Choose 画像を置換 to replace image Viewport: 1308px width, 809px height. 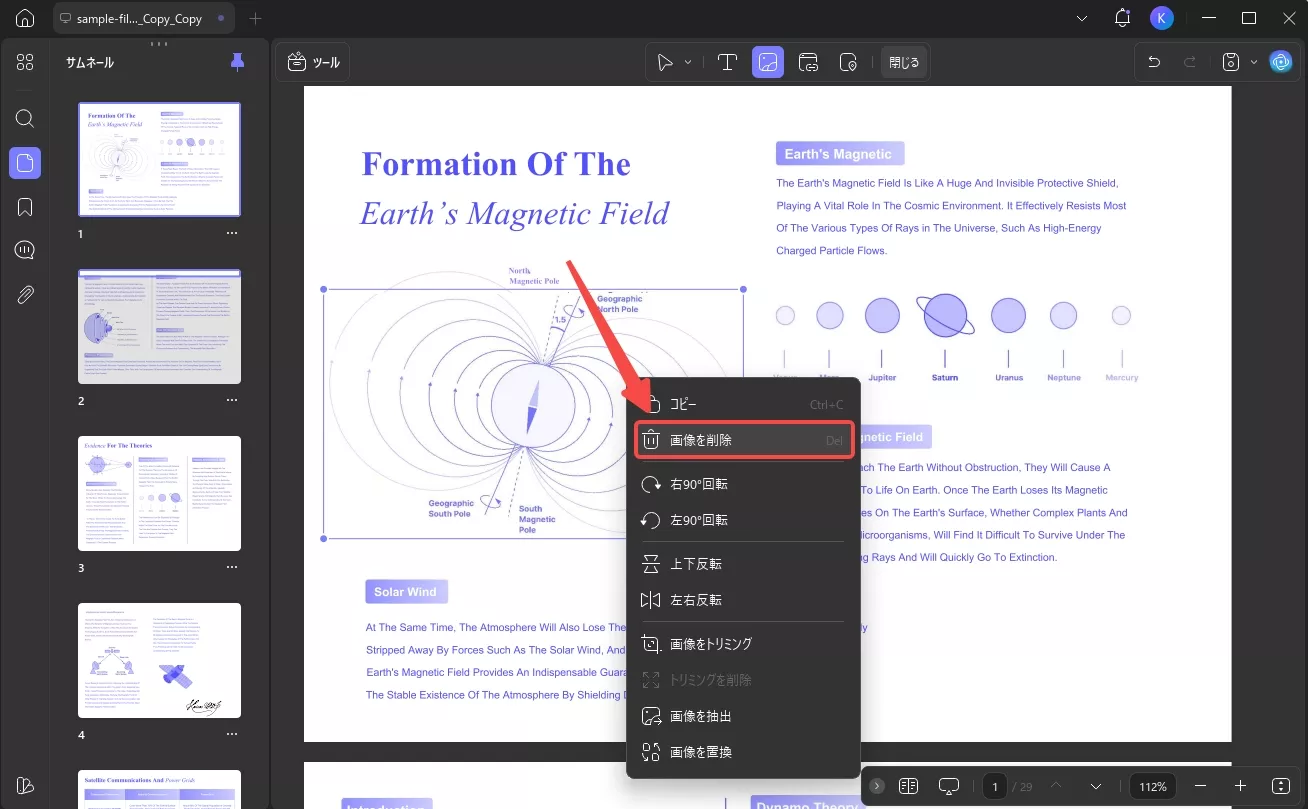pyautogui.click(x=743, y=752)
